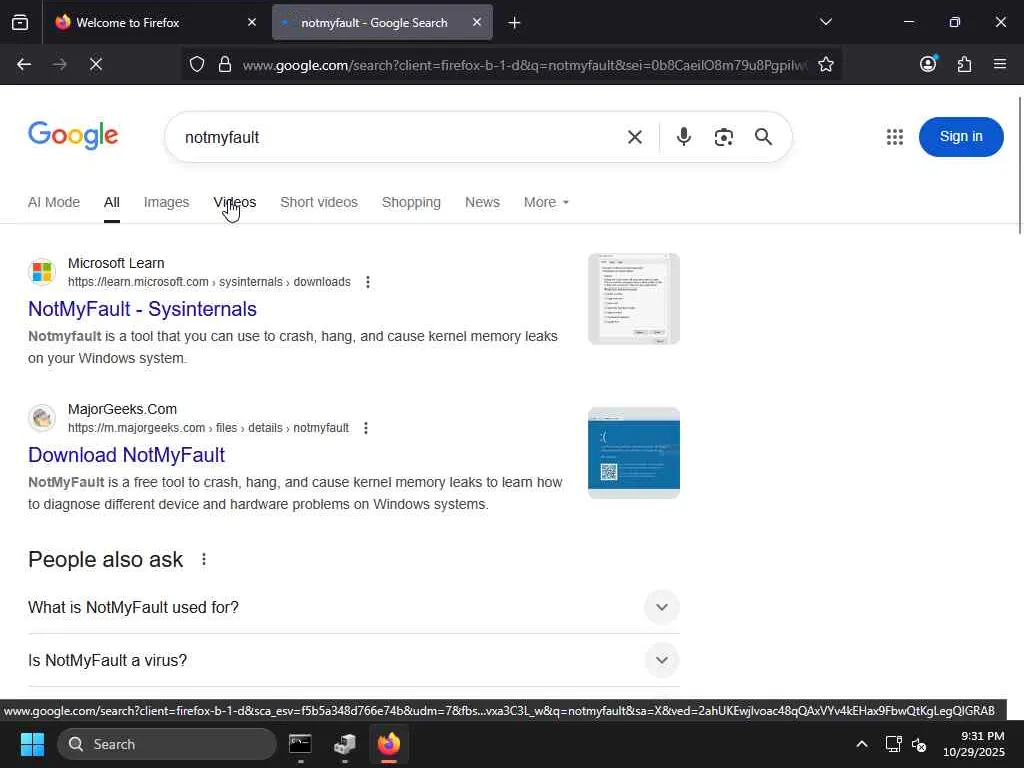Open Short videos results
The width and height of the screenshot is (1024, 768).
tap(319, 202)
